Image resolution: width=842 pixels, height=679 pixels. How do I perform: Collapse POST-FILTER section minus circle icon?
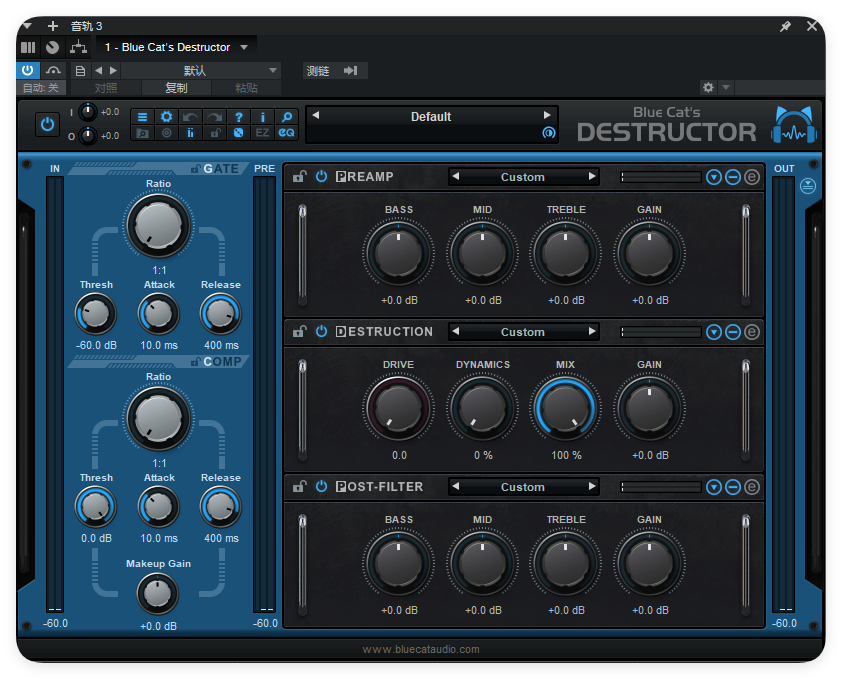pos(733,487)
